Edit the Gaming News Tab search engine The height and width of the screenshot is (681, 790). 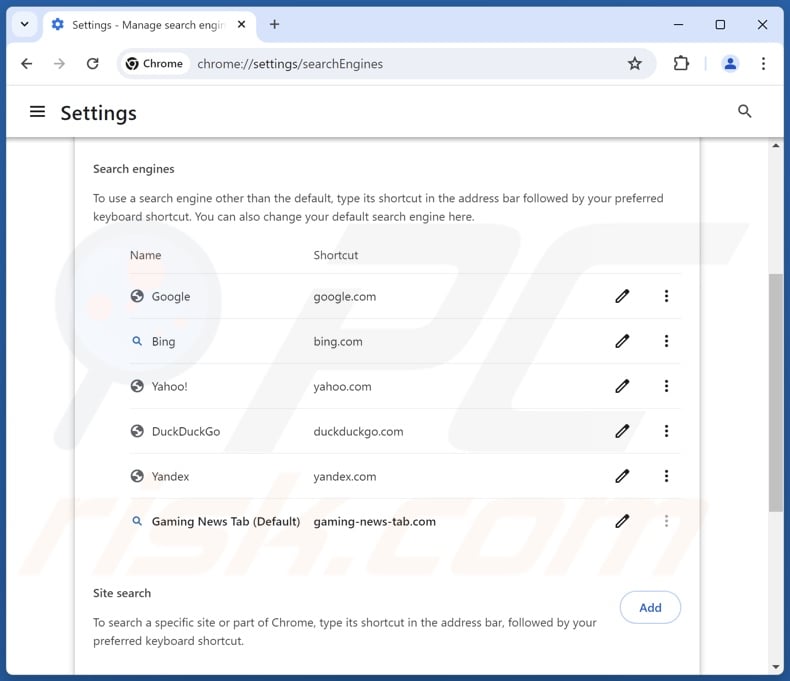[622, 521]
